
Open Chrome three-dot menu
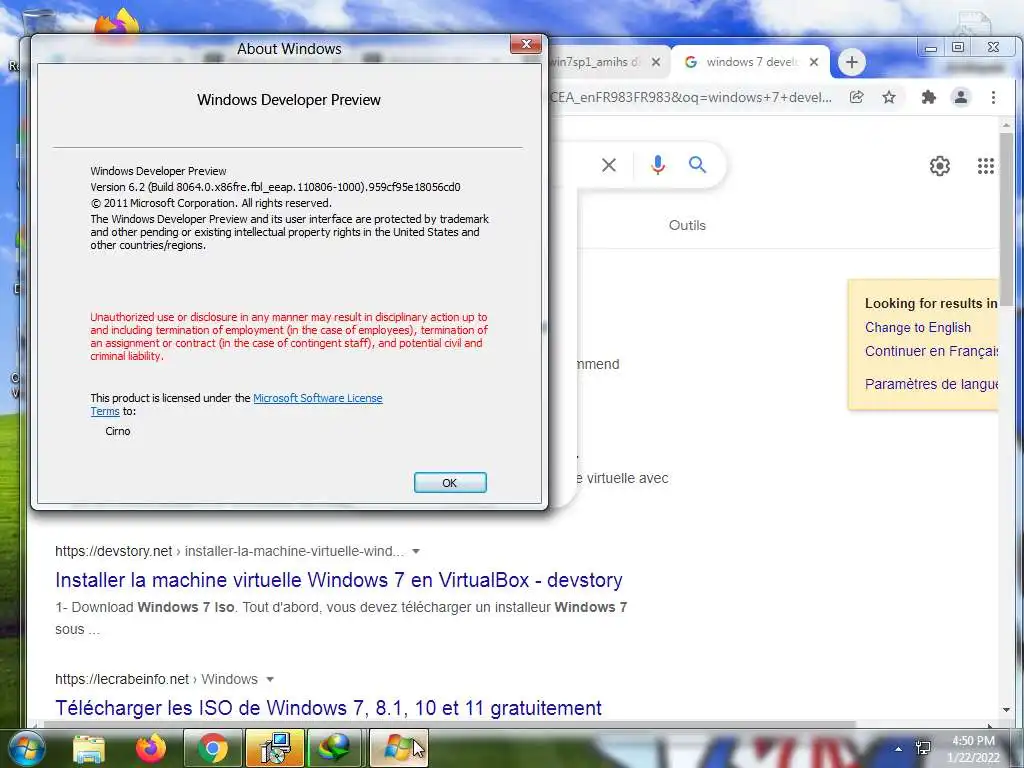(x=993, y=97)
